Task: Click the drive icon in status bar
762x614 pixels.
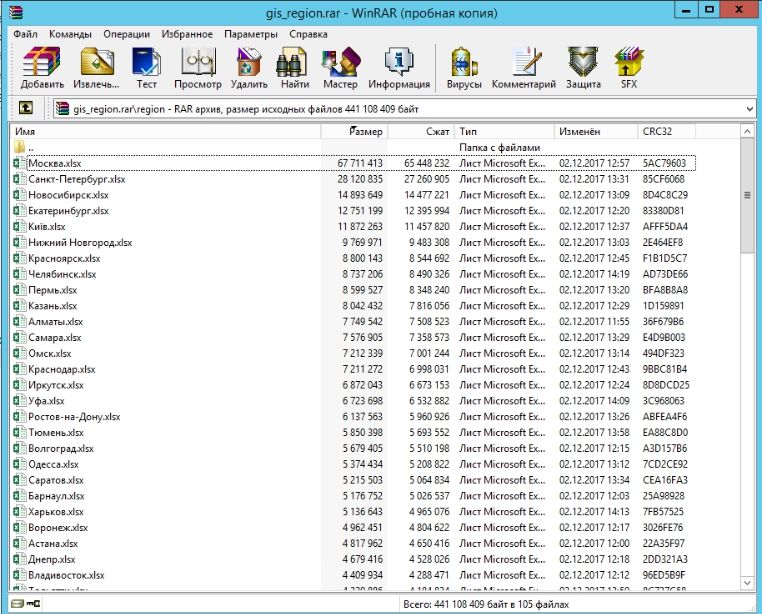Action: pyautogui.click(x=17, y=604)
